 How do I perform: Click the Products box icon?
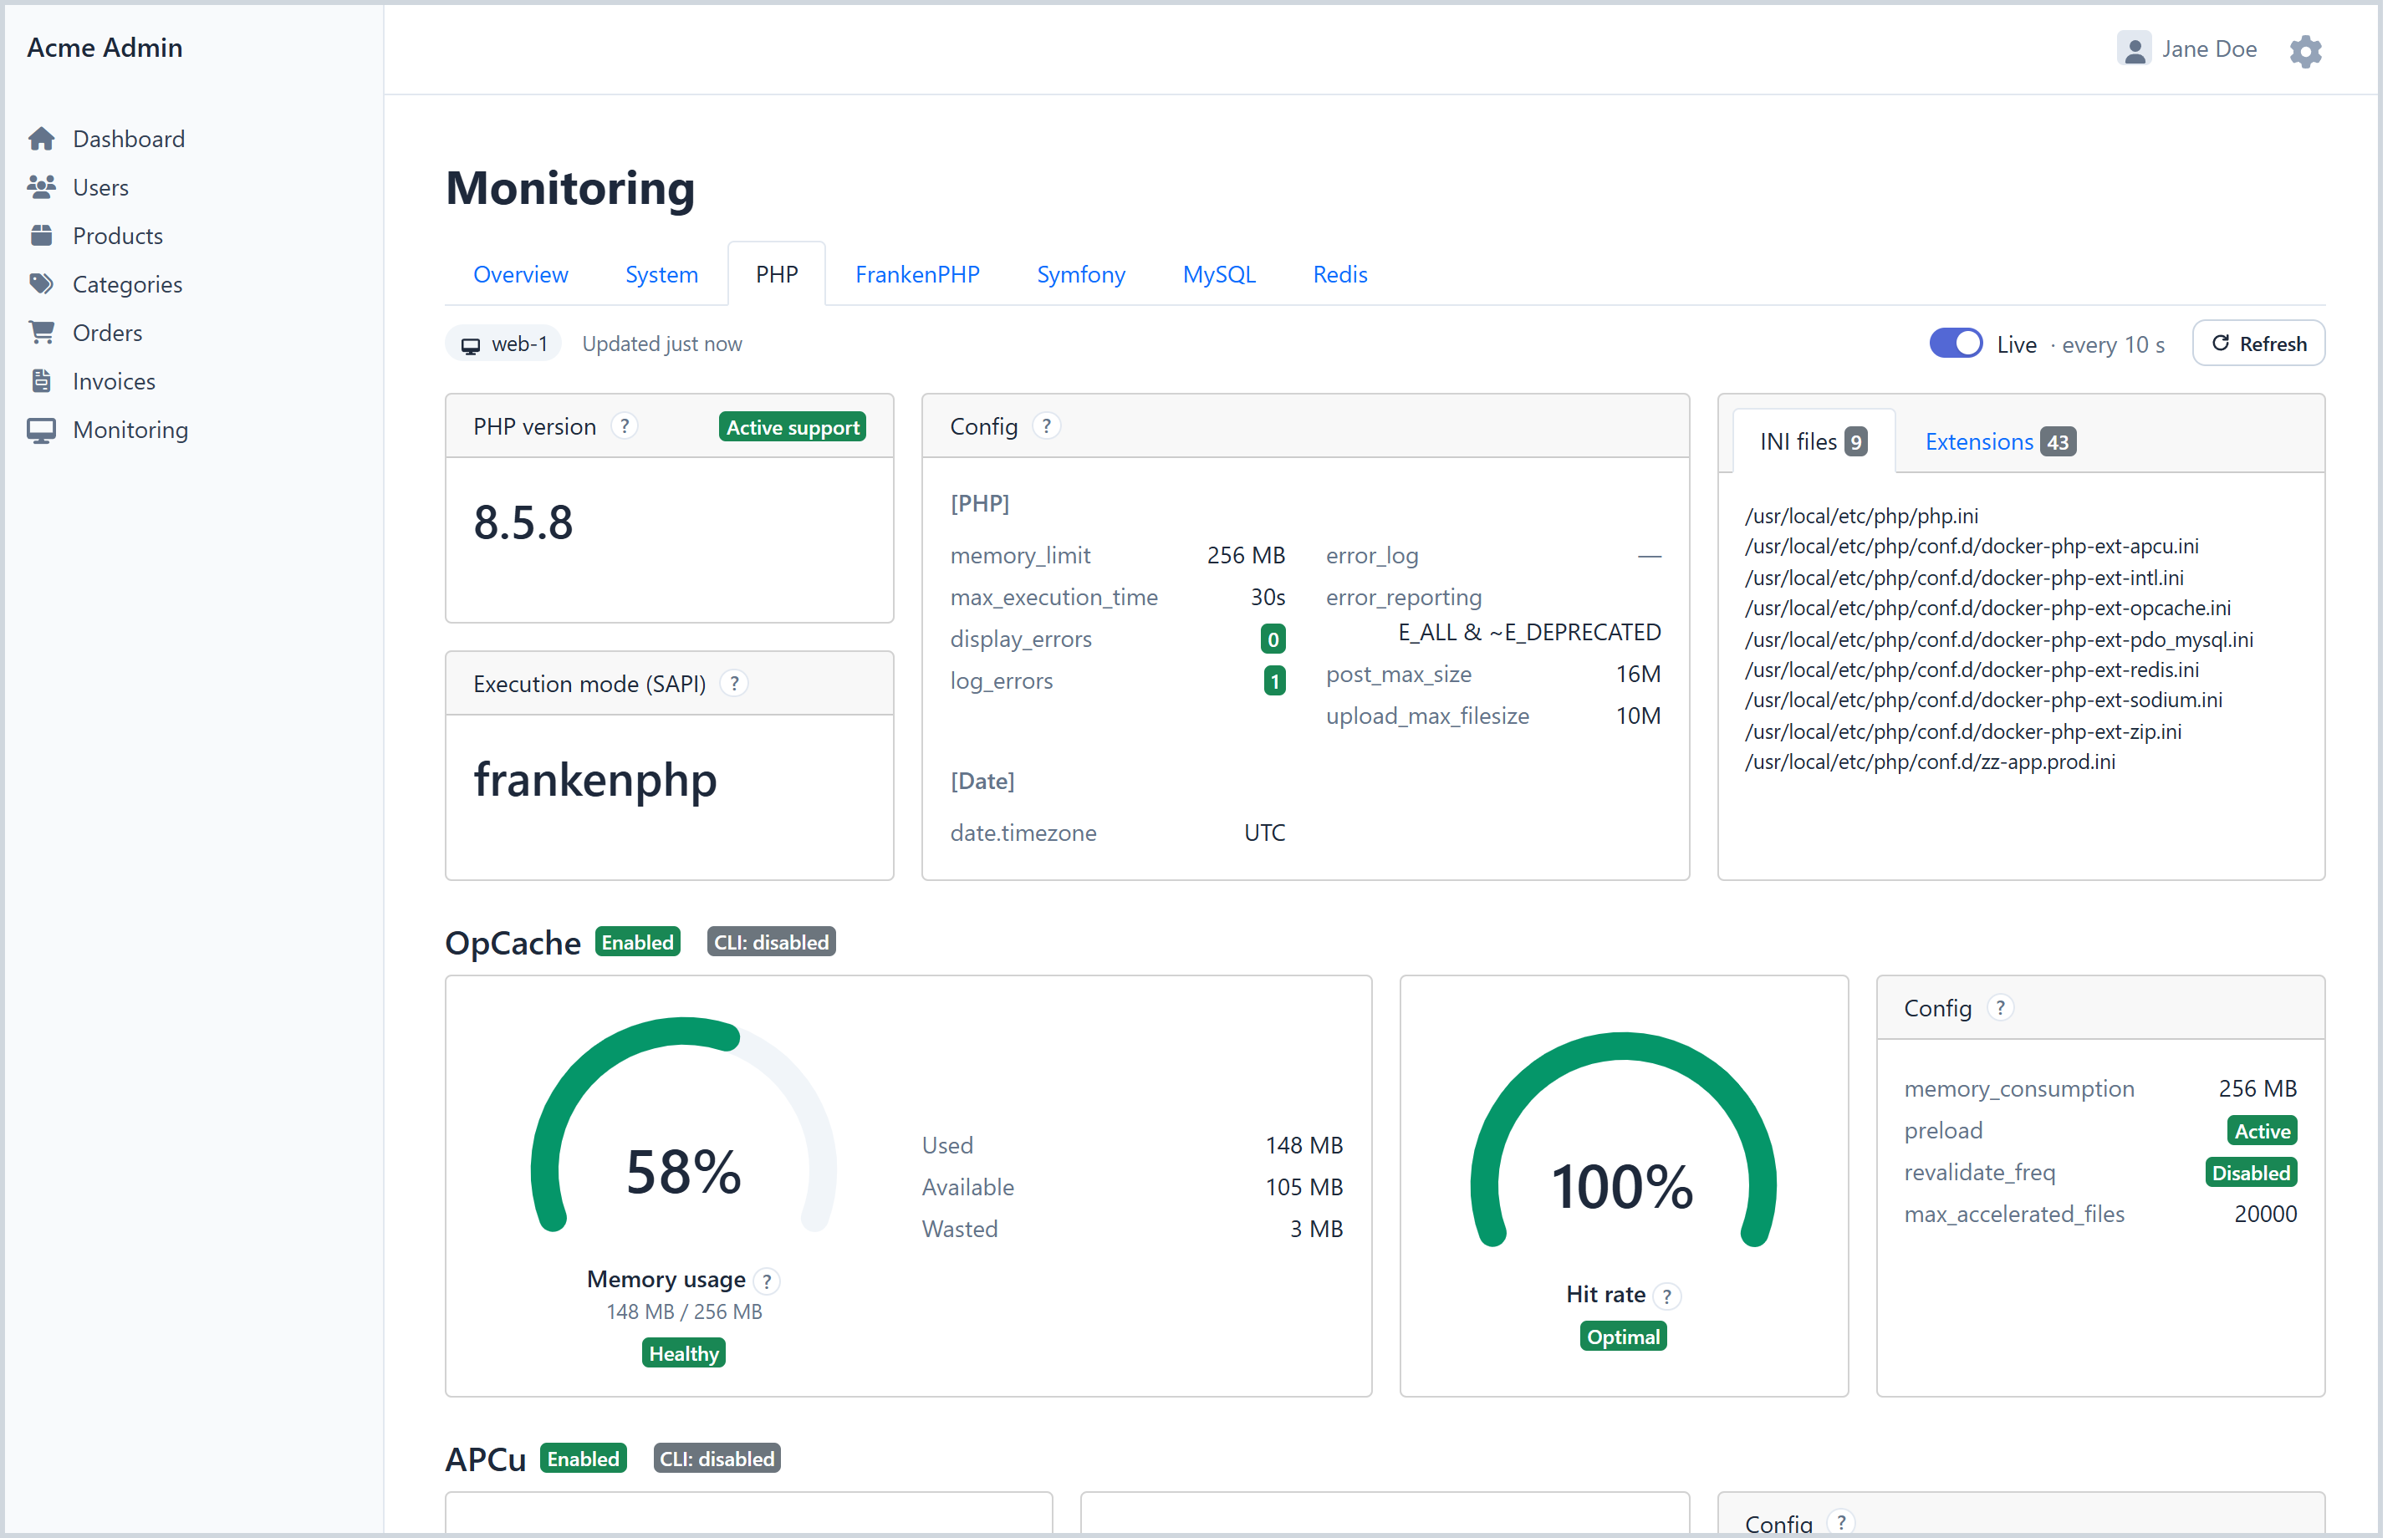pos(41,236)
